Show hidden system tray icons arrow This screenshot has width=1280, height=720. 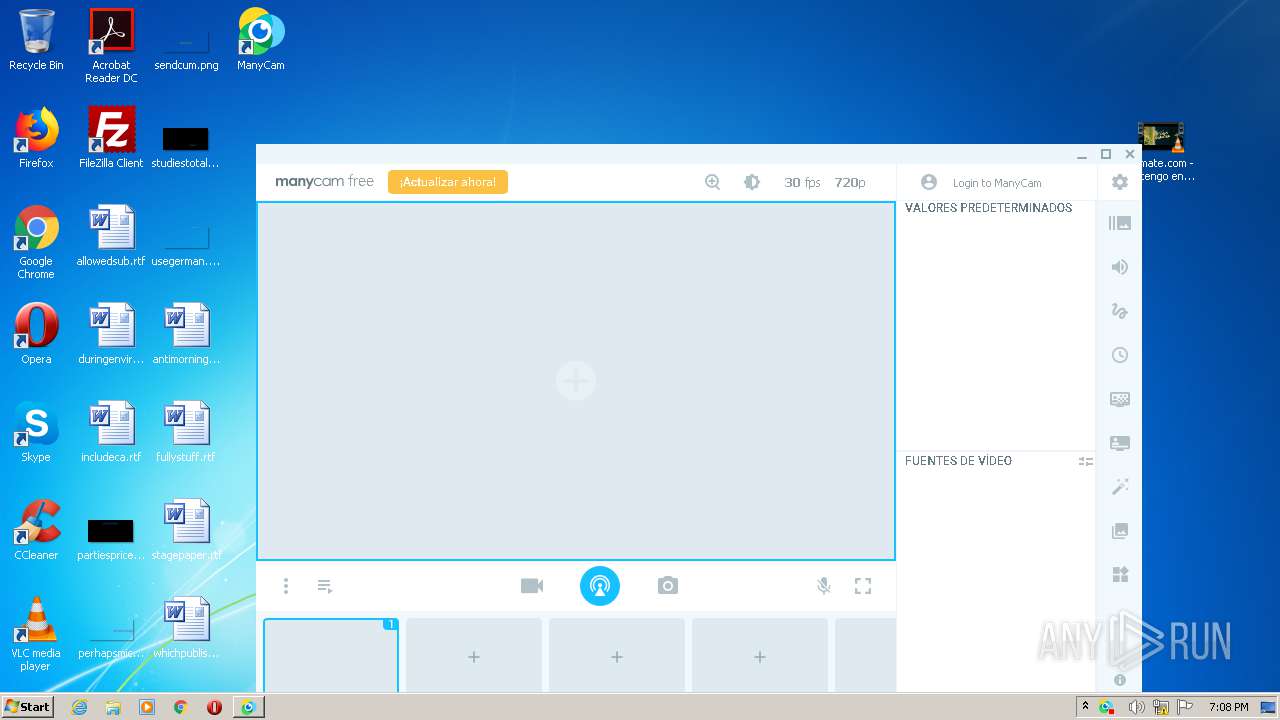point(1085,706)
